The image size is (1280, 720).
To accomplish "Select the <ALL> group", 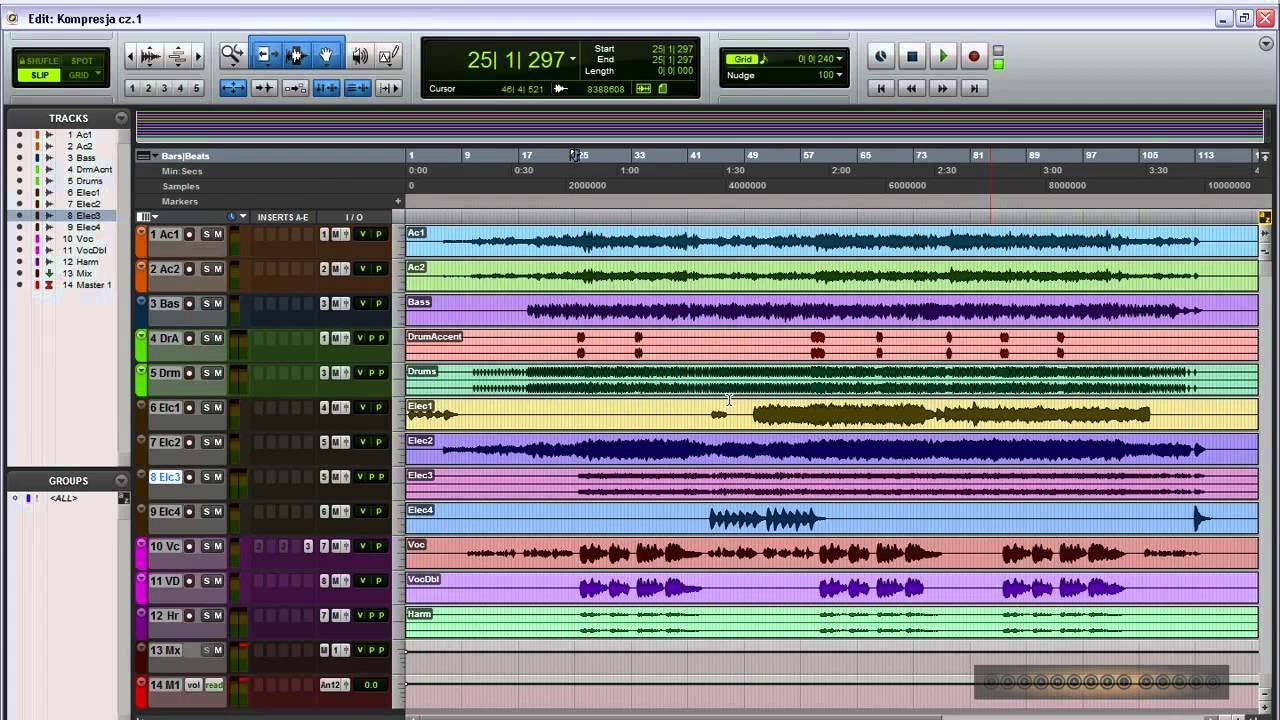I will click(x=63, y=498).
